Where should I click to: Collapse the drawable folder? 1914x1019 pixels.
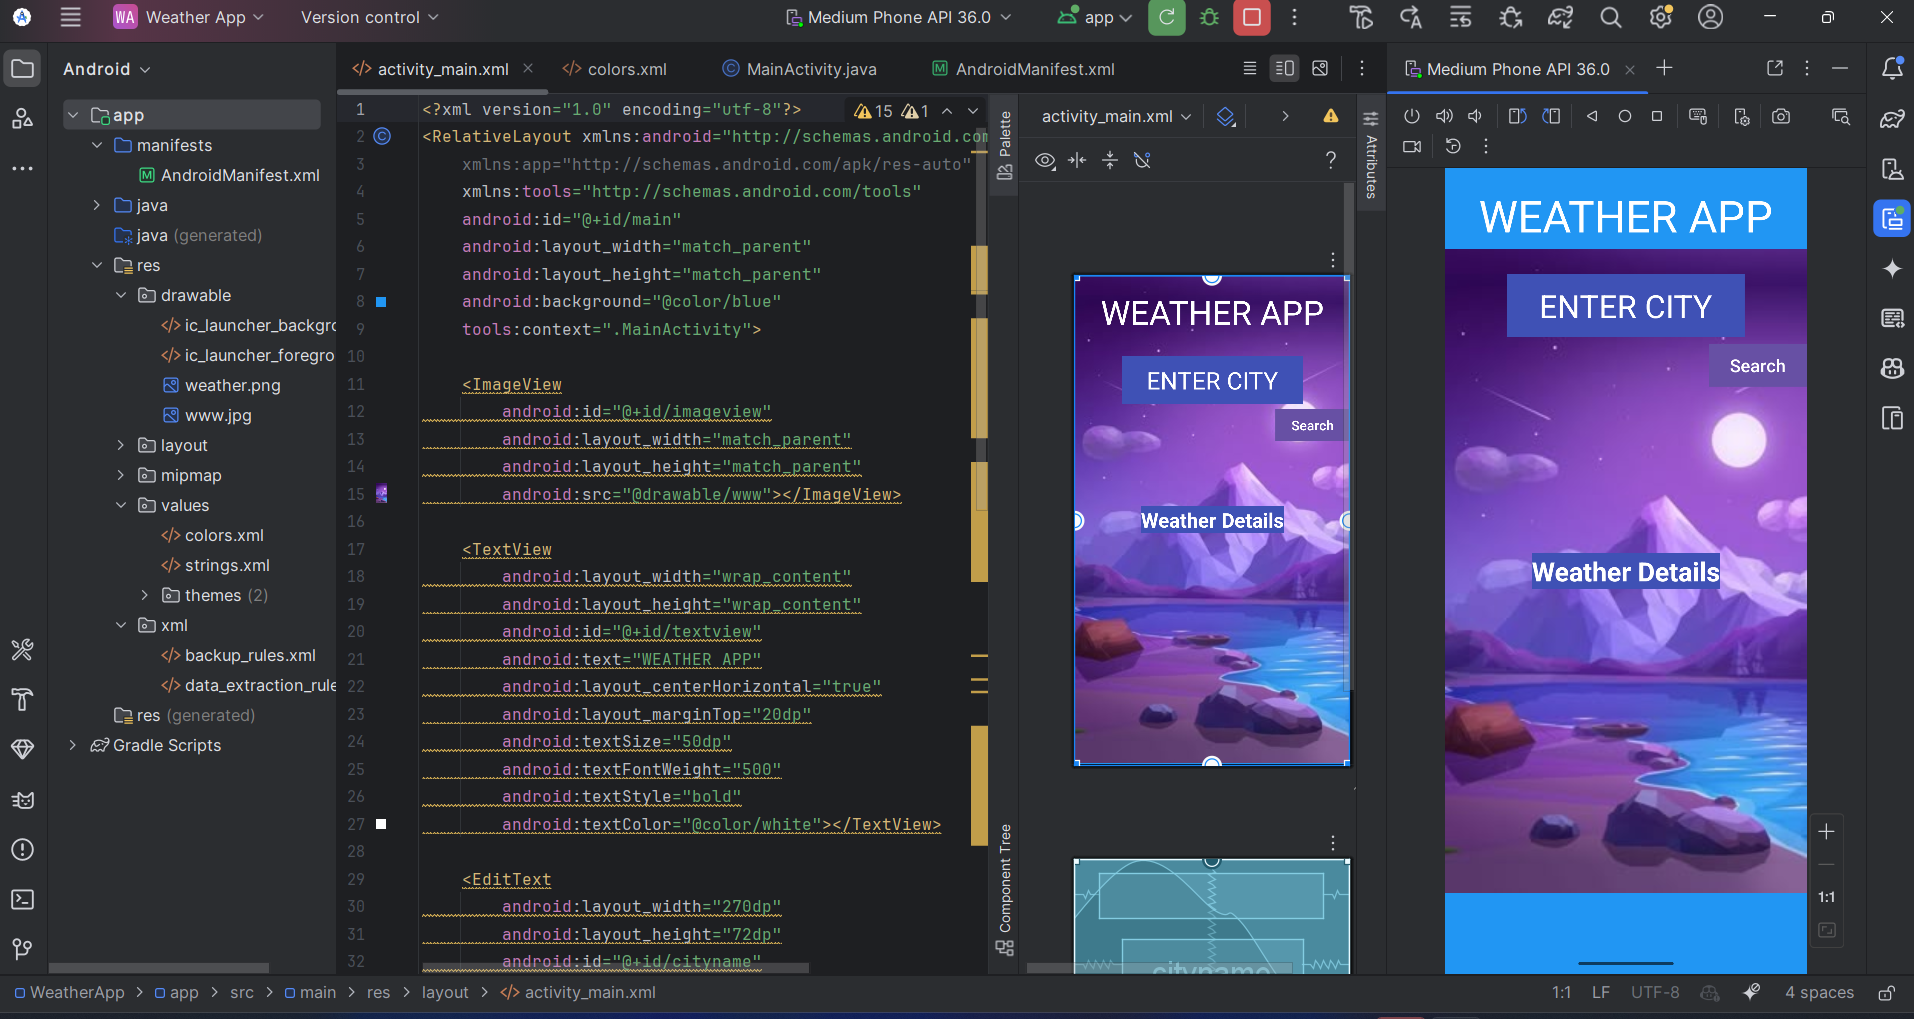(121, 295)
